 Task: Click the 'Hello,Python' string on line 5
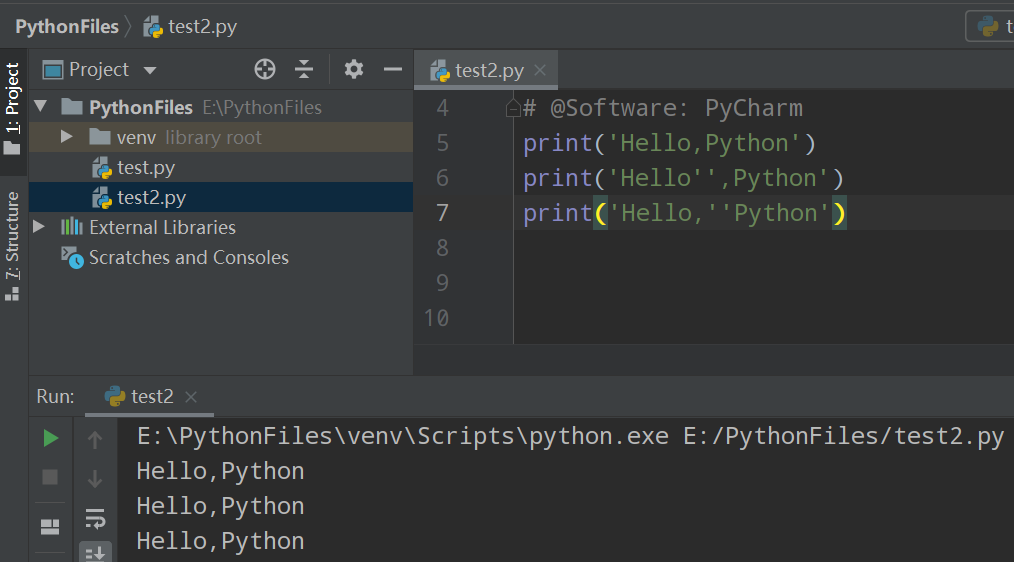click(x=704, y=143)
